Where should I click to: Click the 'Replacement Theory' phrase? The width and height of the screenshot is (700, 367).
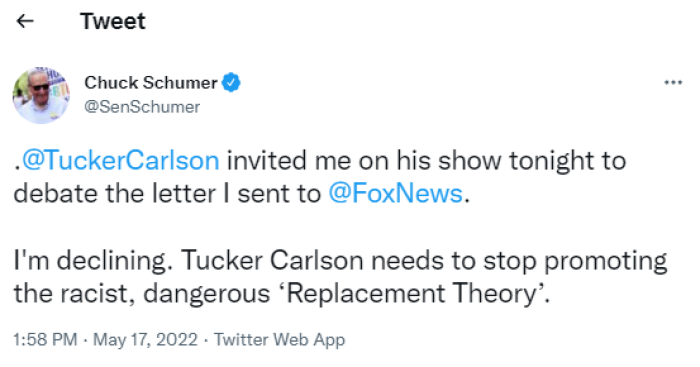pos(411,294)
